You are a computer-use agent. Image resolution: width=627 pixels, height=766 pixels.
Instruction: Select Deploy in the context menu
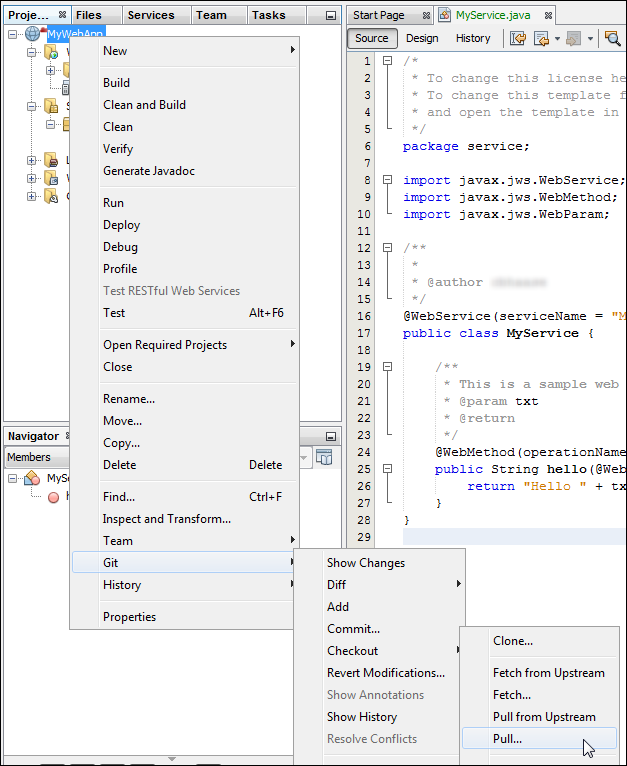coord(185,225)
